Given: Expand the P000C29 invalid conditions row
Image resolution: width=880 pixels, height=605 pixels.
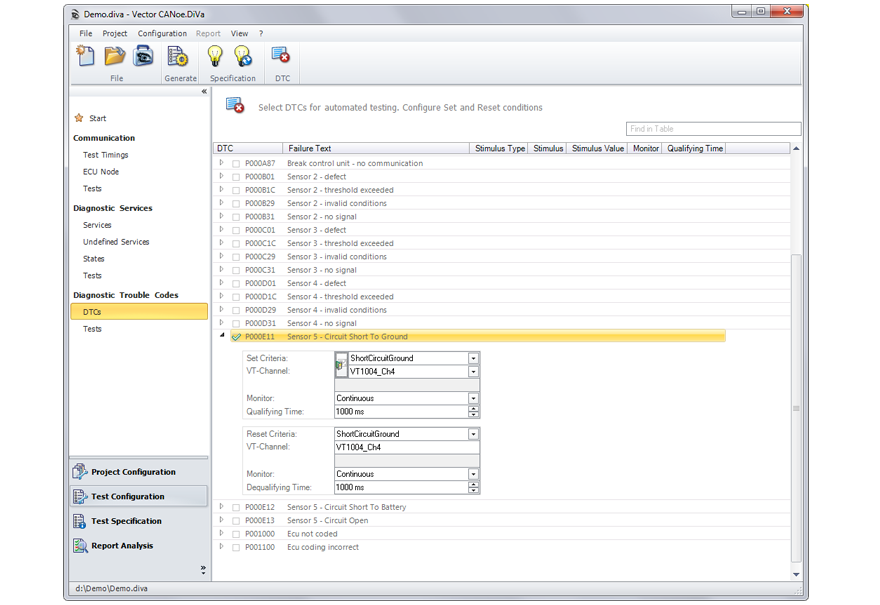Looking at the screenshot, I should pyautogui.click(x=222, y=256).
